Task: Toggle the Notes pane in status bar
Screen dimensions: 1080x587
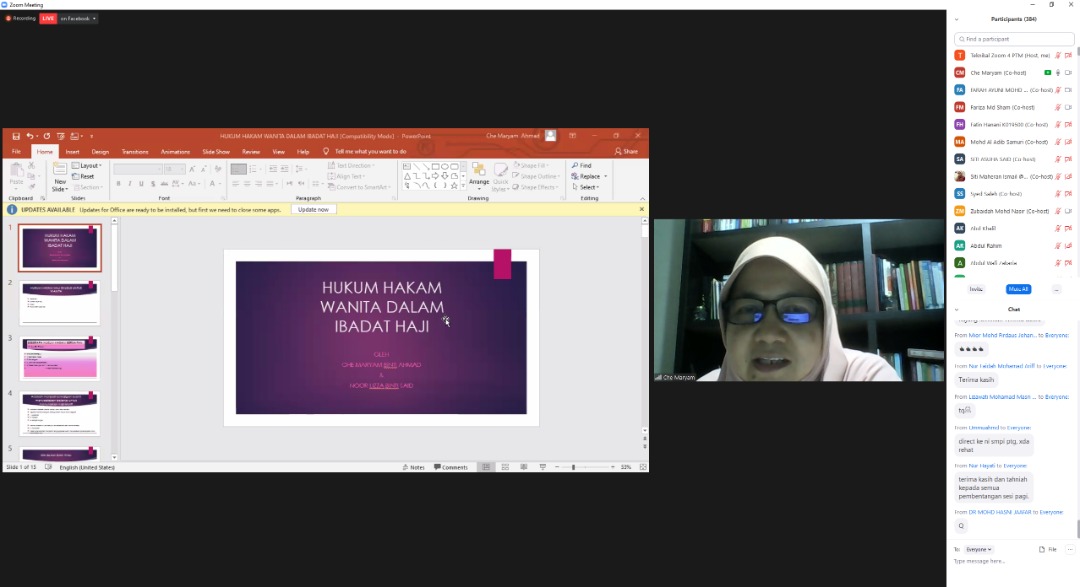Action: pos(413,467)
